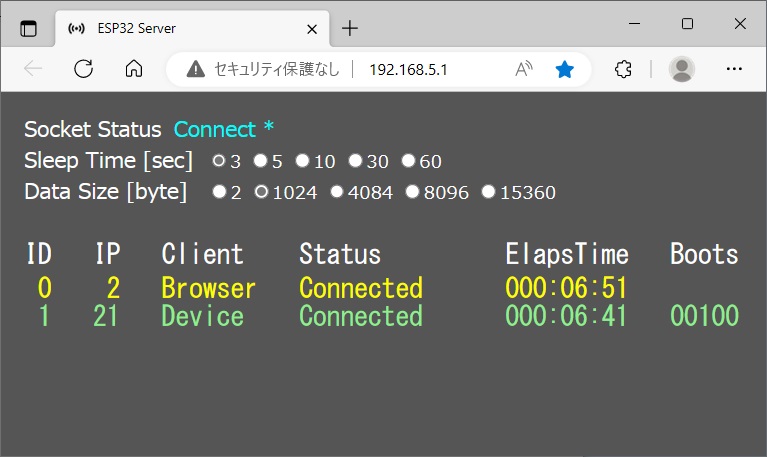Screen dimensions: 767x457
Task: Click the favorites star icon
Action: (565, 69)
